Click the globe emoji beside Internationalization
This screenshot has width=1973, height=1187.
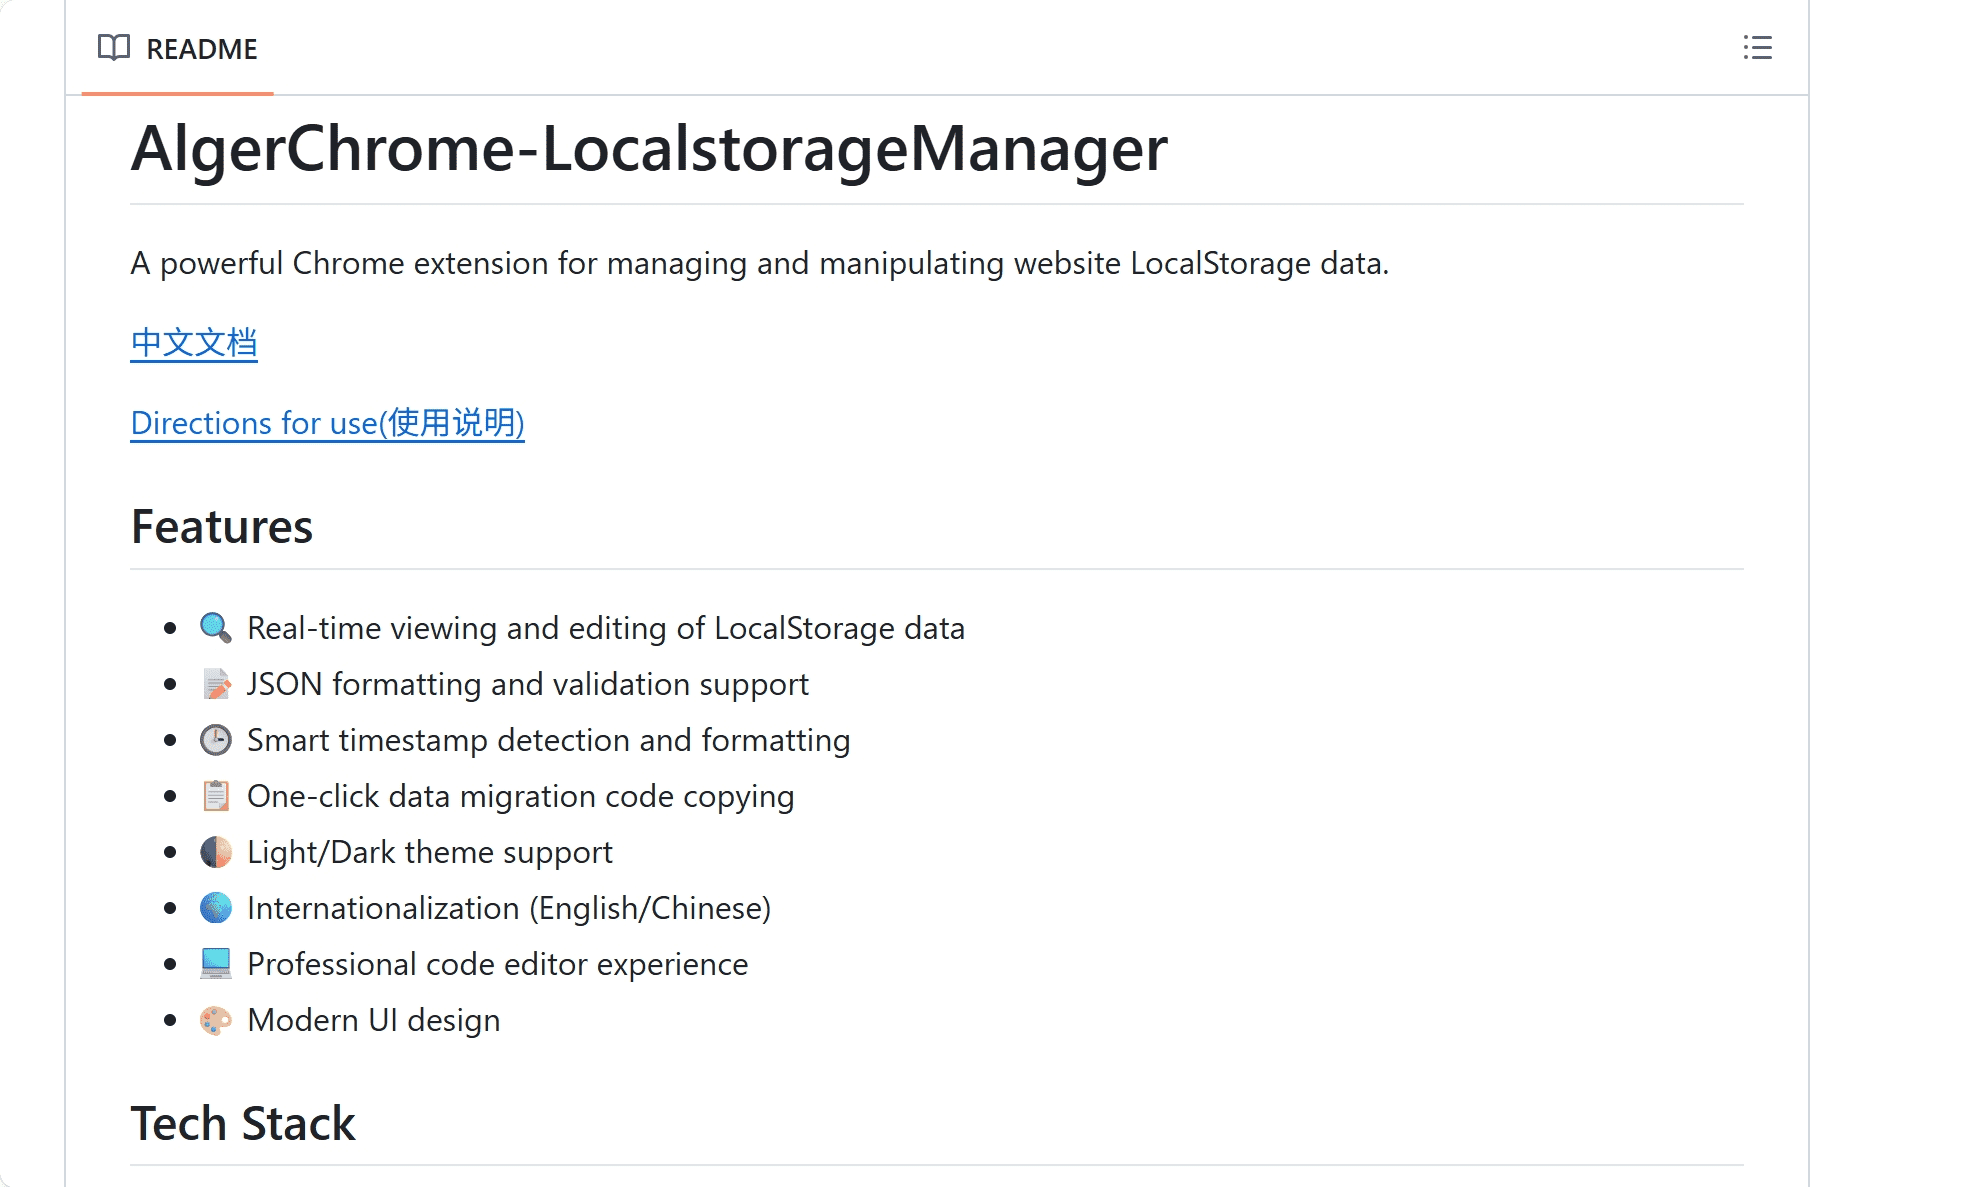click(216, 908)
